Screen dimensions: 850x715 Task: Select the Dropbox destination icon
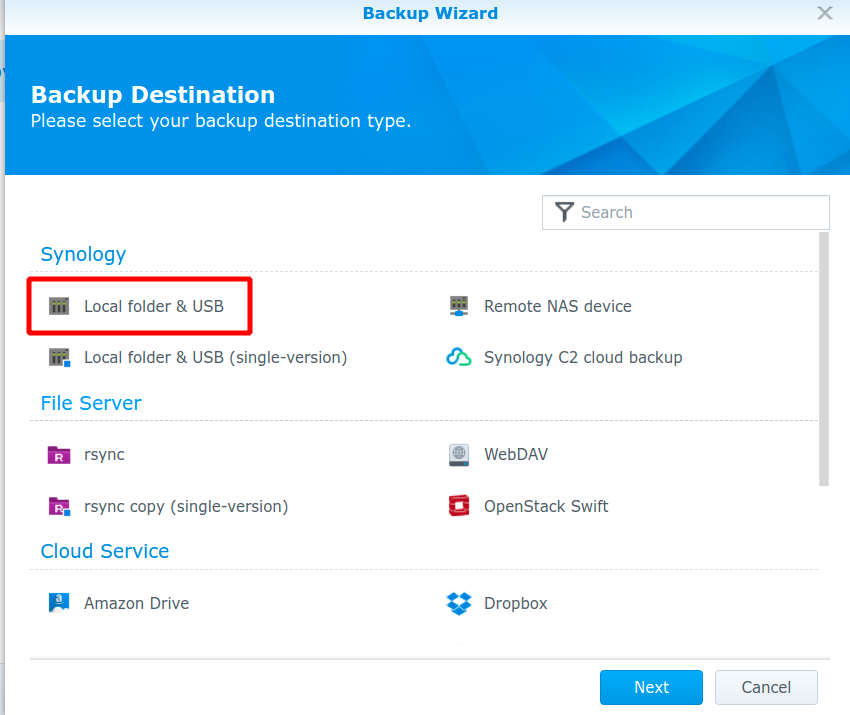click(x=458, y=603)
